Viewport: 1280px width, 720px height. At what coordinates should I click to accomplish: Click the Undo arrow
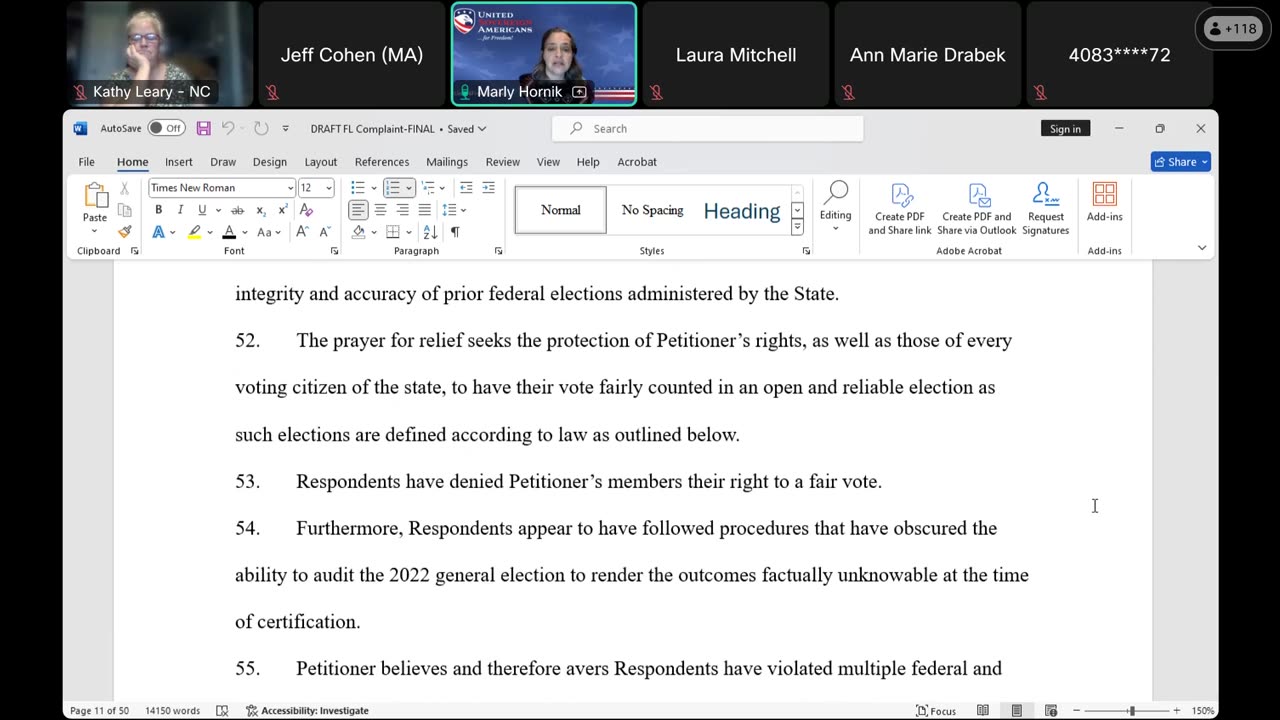(x=228, y=128)
